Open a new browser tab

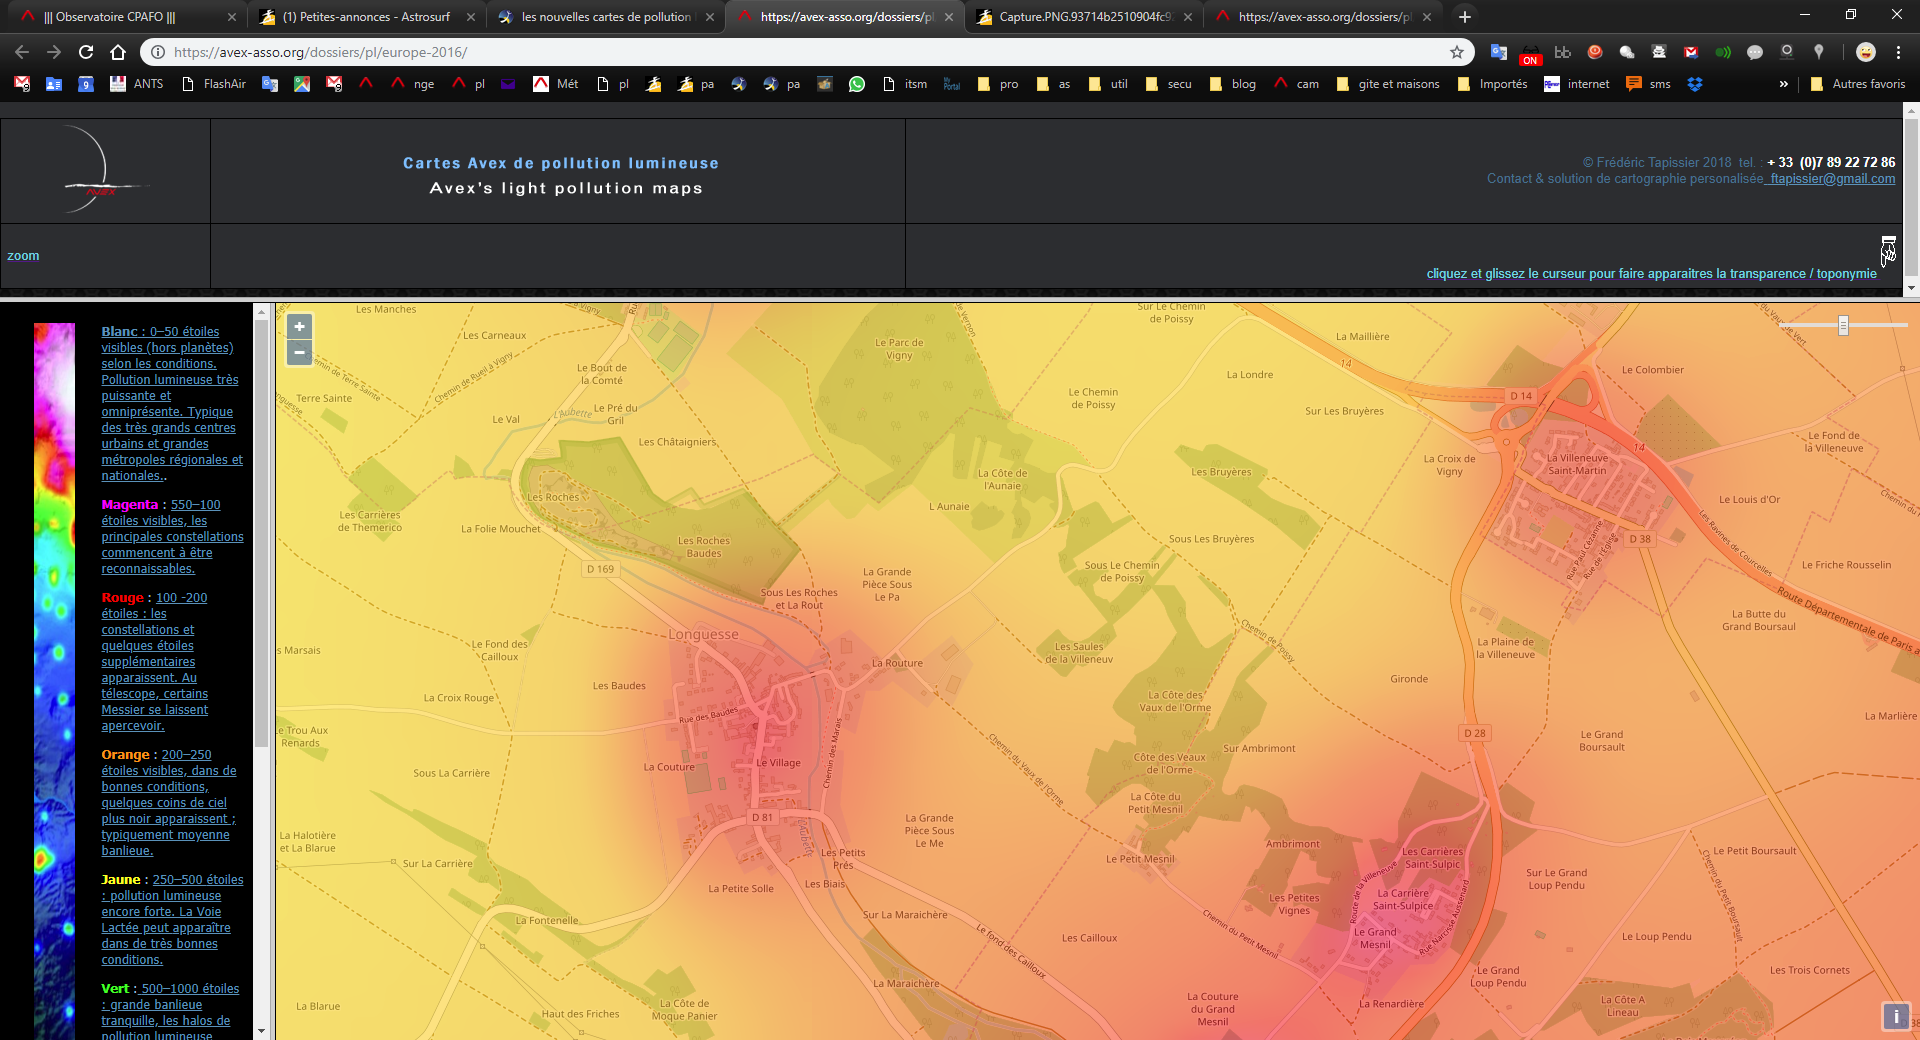point(1465,17)
